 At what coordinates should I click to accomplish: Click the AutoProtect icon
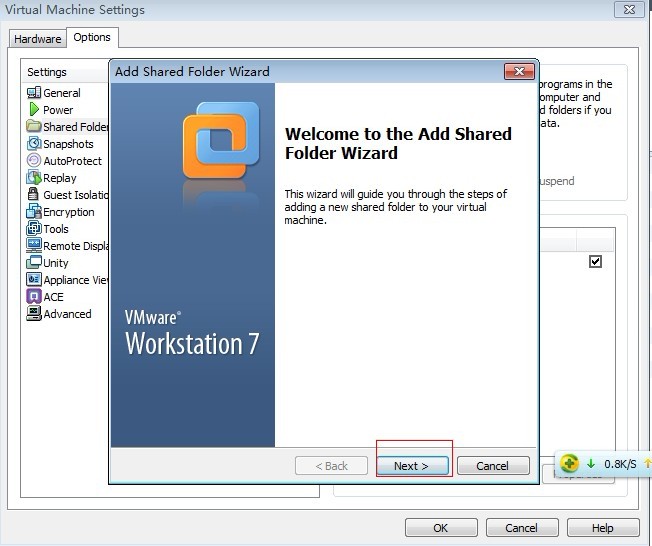click(34, 161)
